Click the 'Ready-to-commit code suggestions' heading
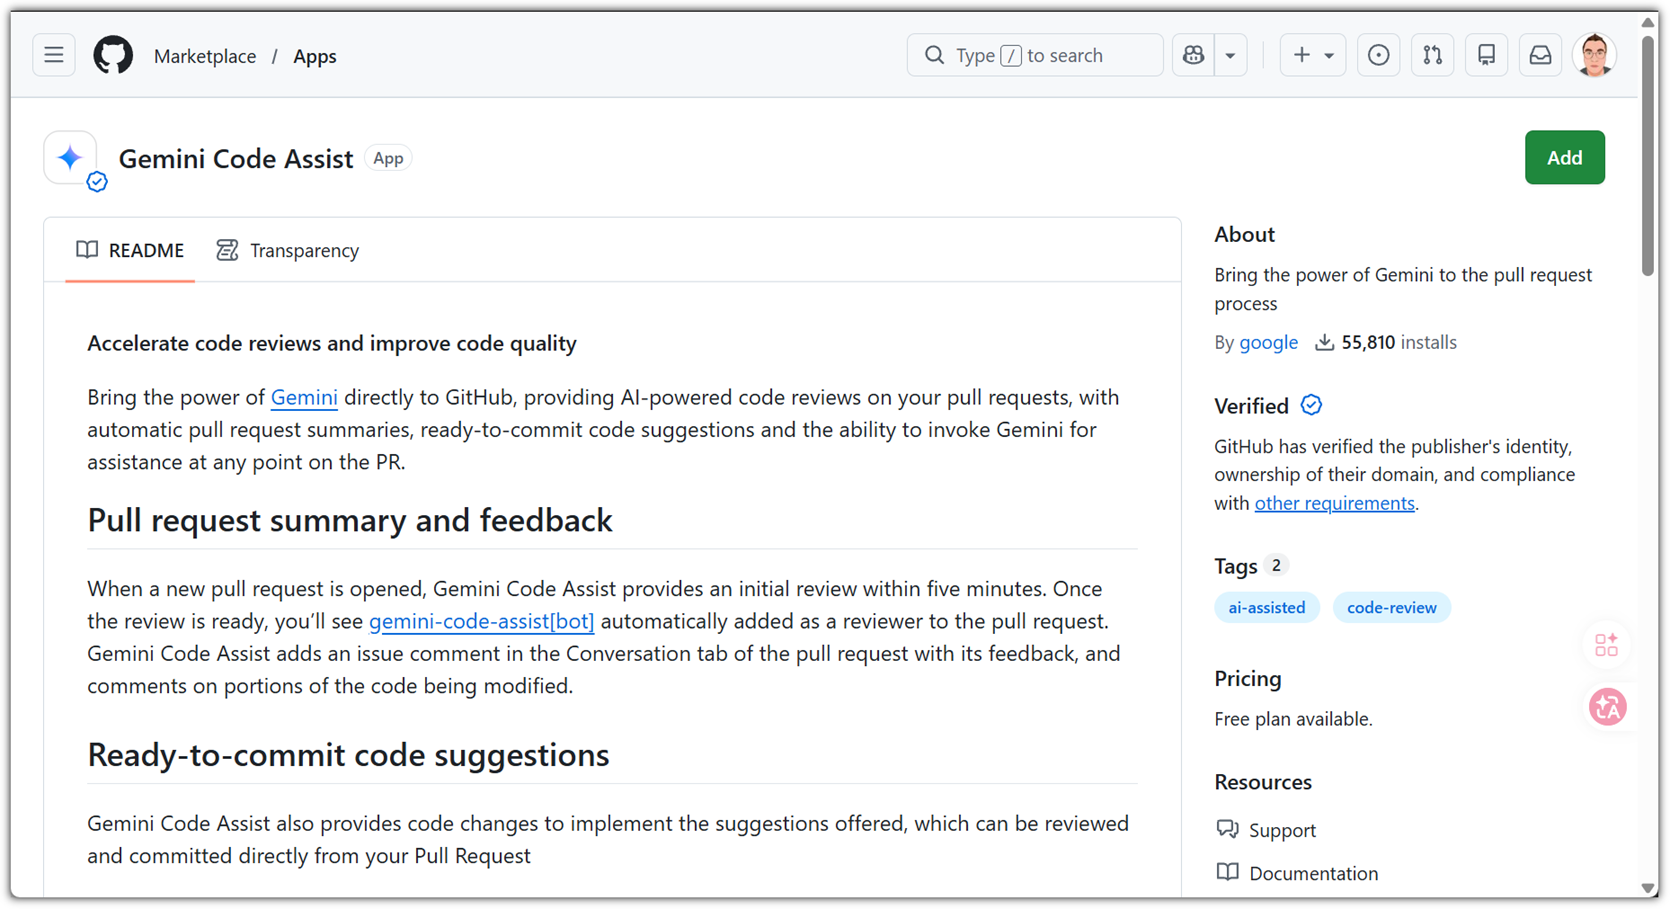 tap(348, 755)
